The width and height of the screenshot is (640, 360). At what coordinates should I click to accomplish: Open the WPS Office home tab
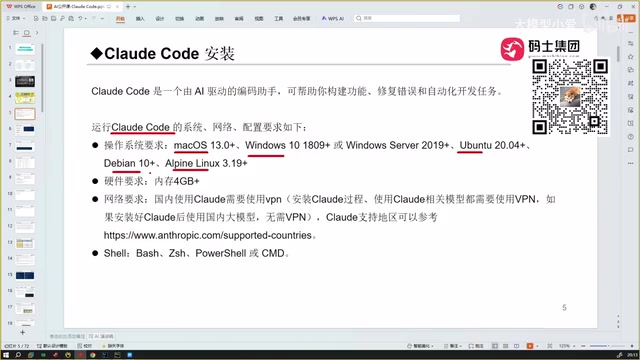[21, 7]
